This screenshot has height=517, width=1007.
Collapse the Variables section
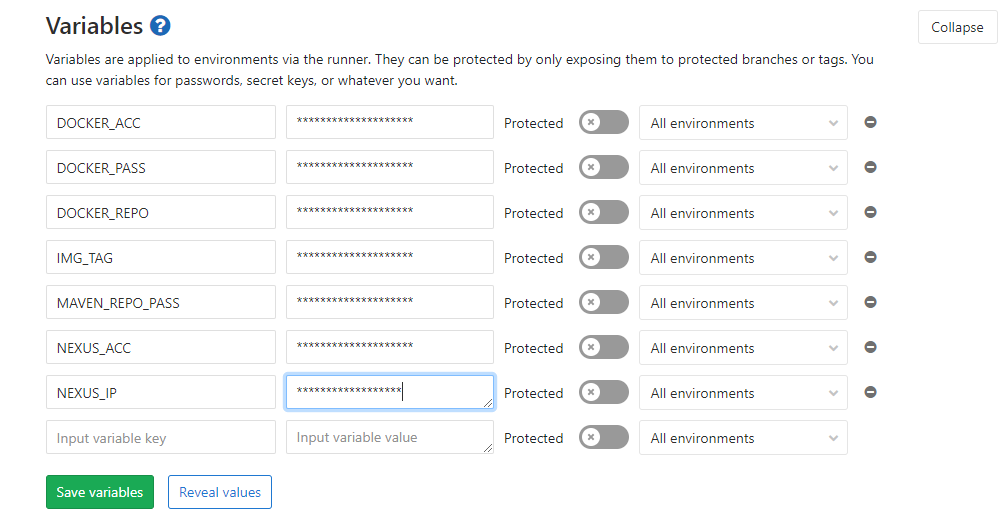pyautogui.click(x=957, y=28)
